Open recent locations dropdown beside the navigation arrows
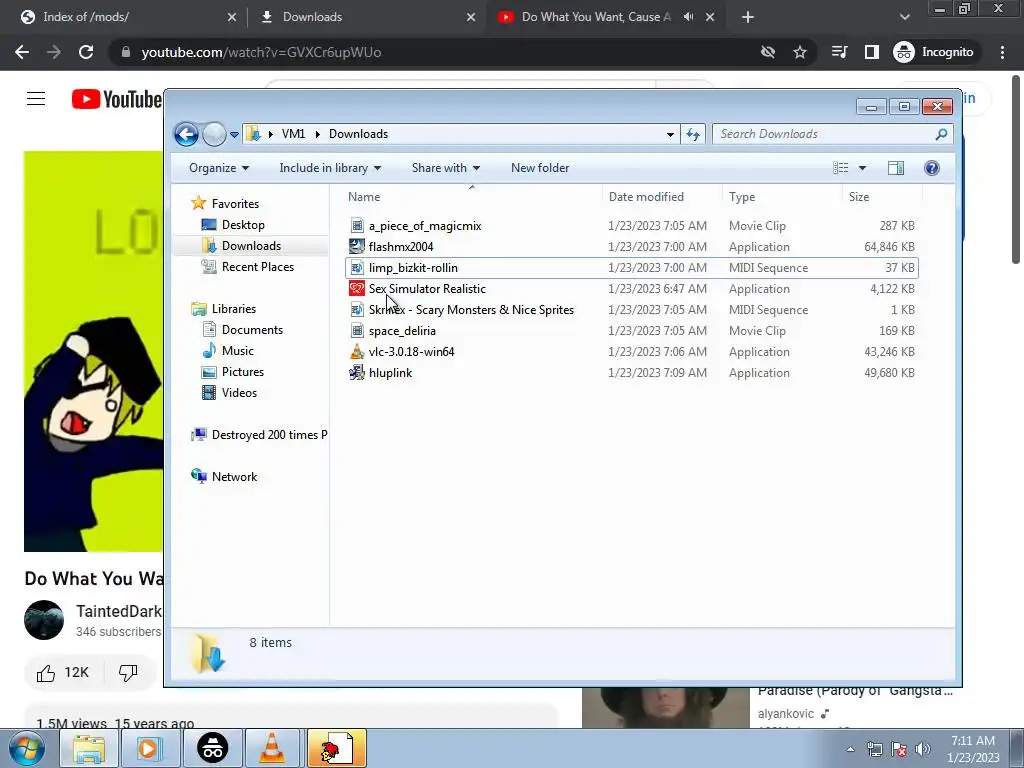Viewport: 1024px width, 768px height. [234, 135]
